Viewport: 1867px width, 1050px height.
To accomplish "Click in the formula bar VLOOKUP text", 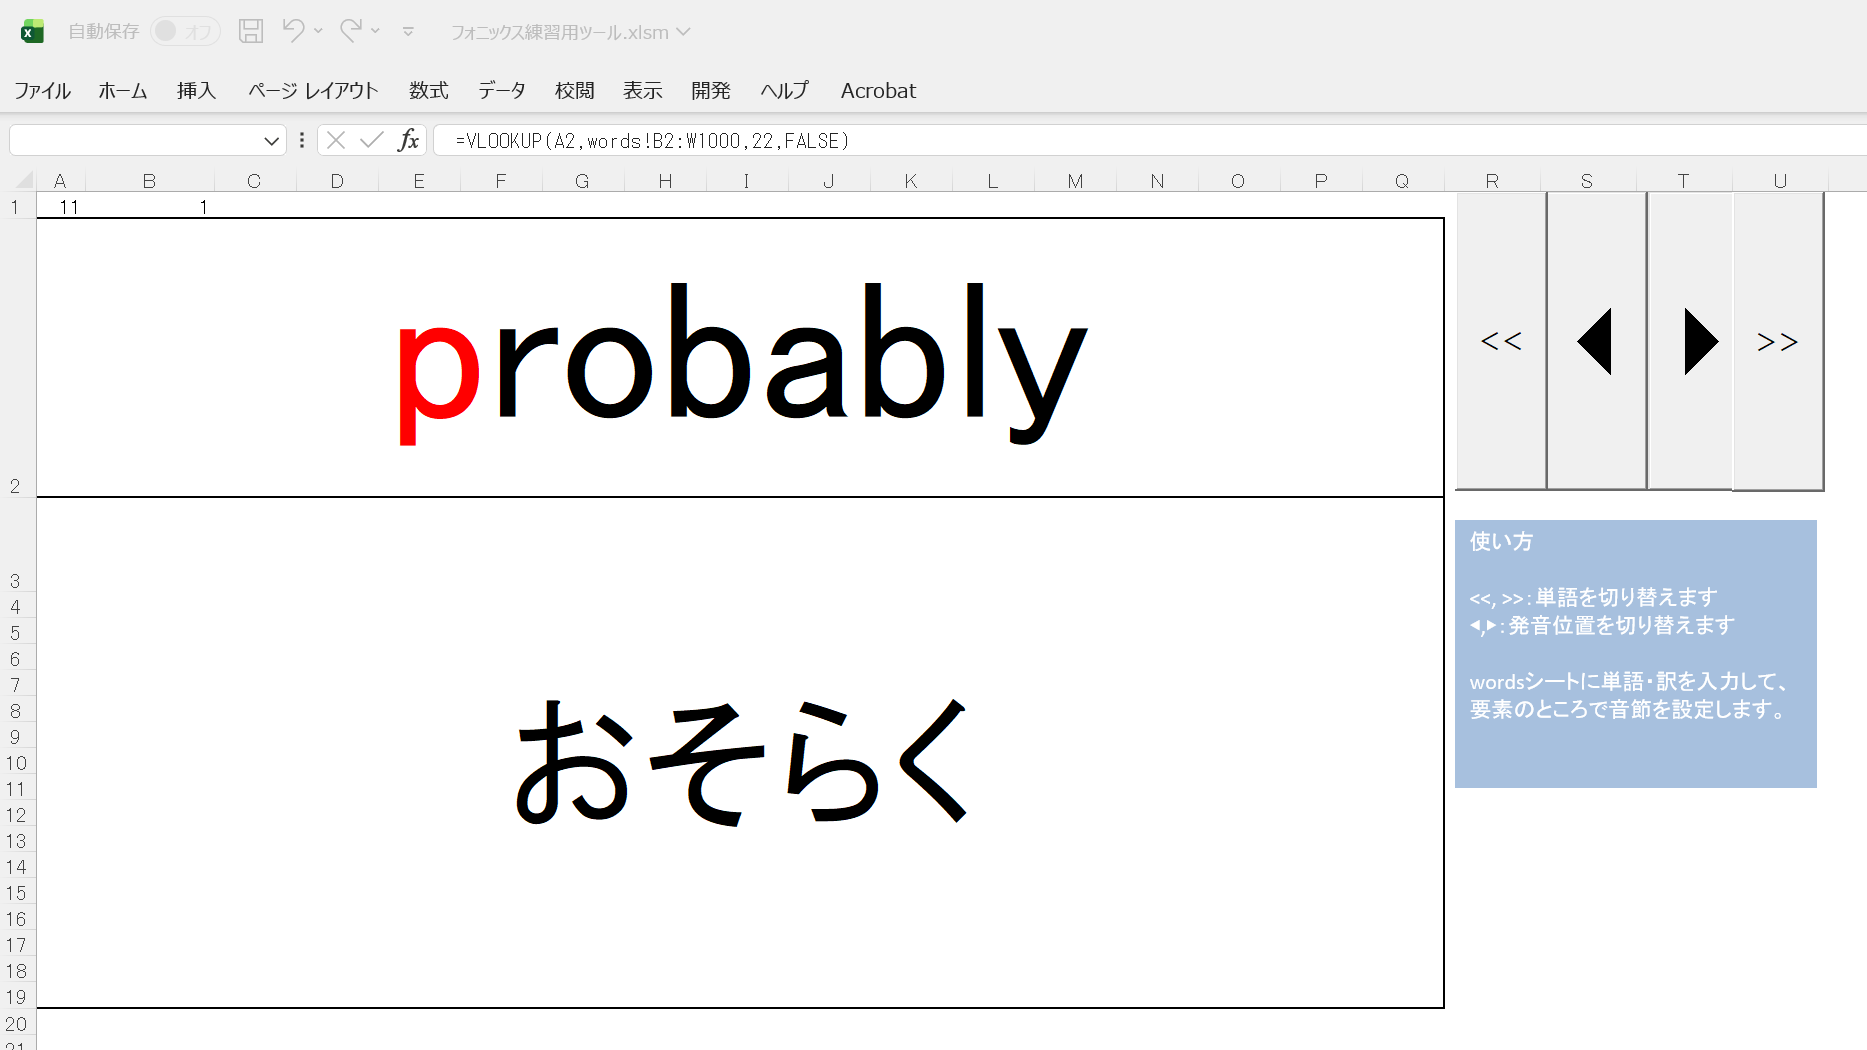I will (652, 141).
